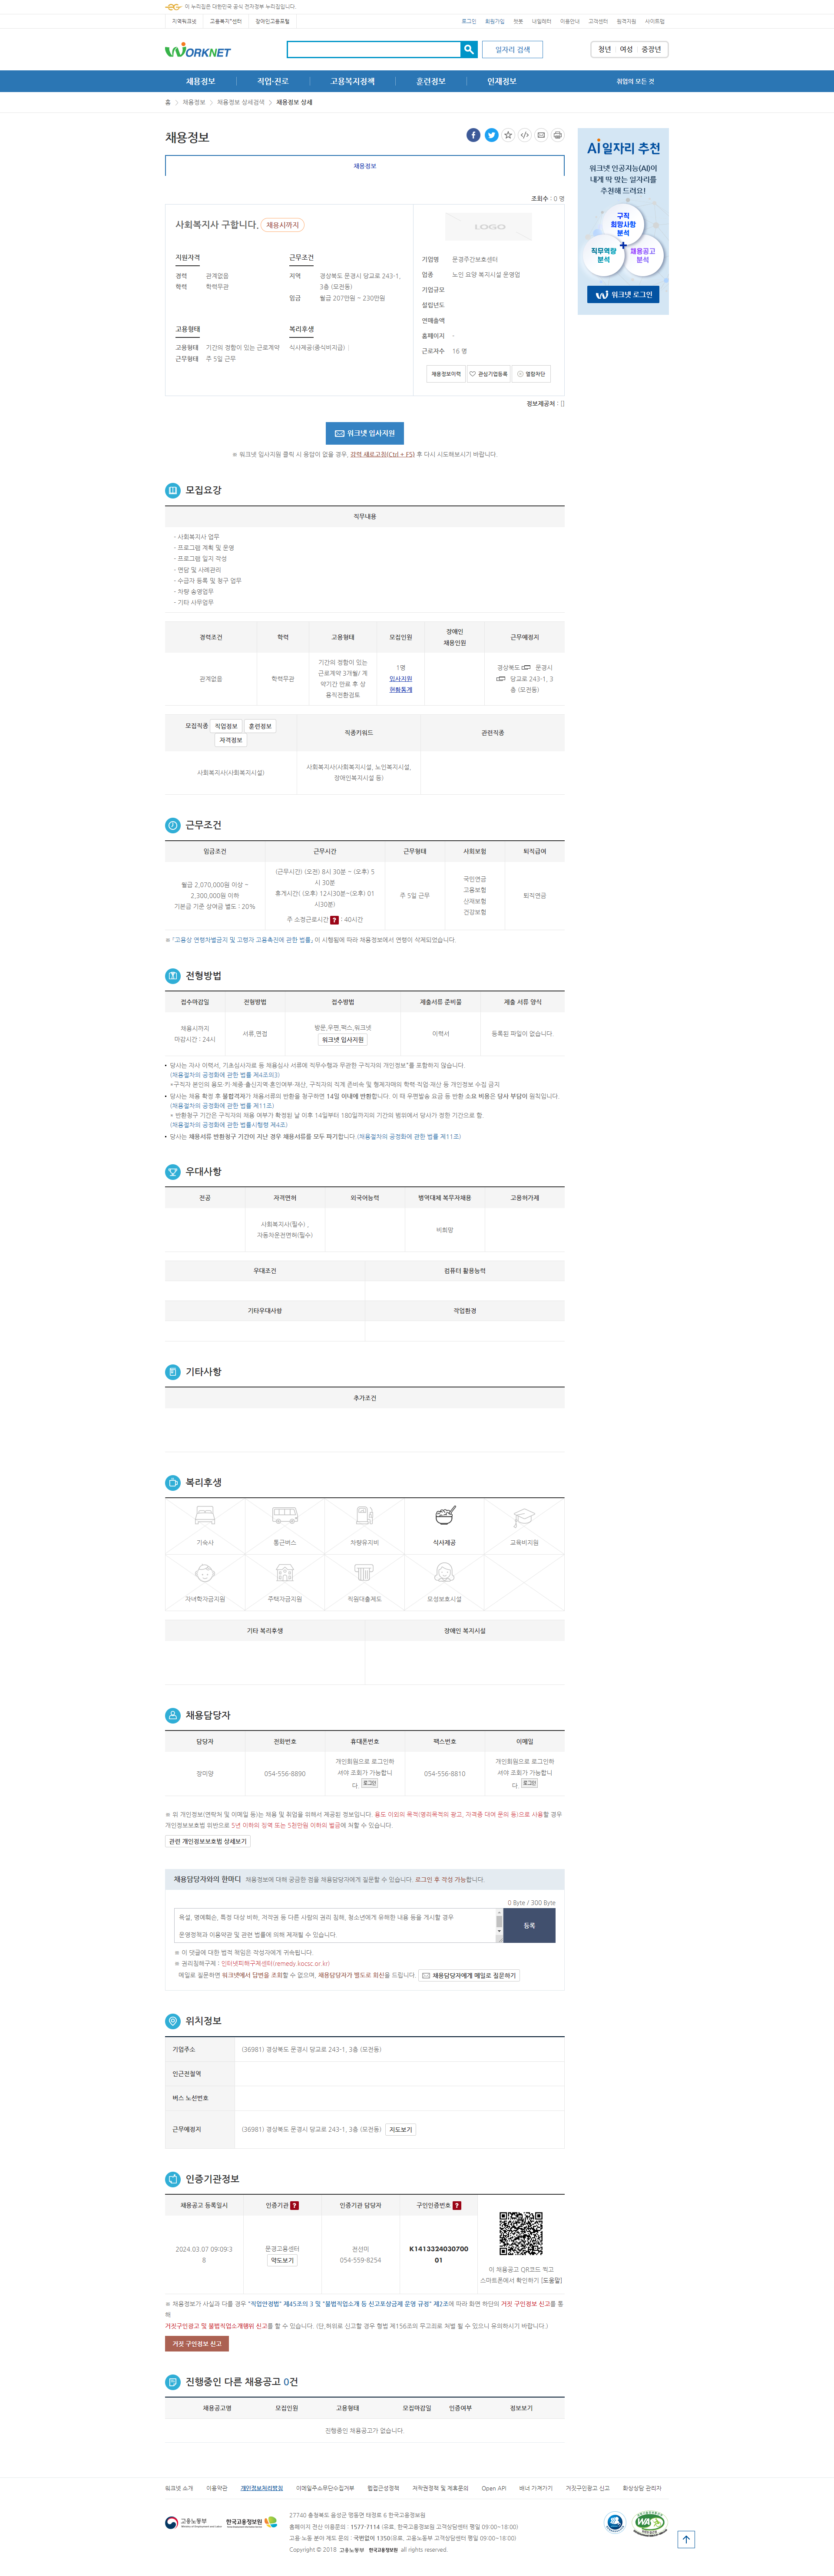Open the 훈련정보 main menu
834x2576 pixels.
[431, 81]
